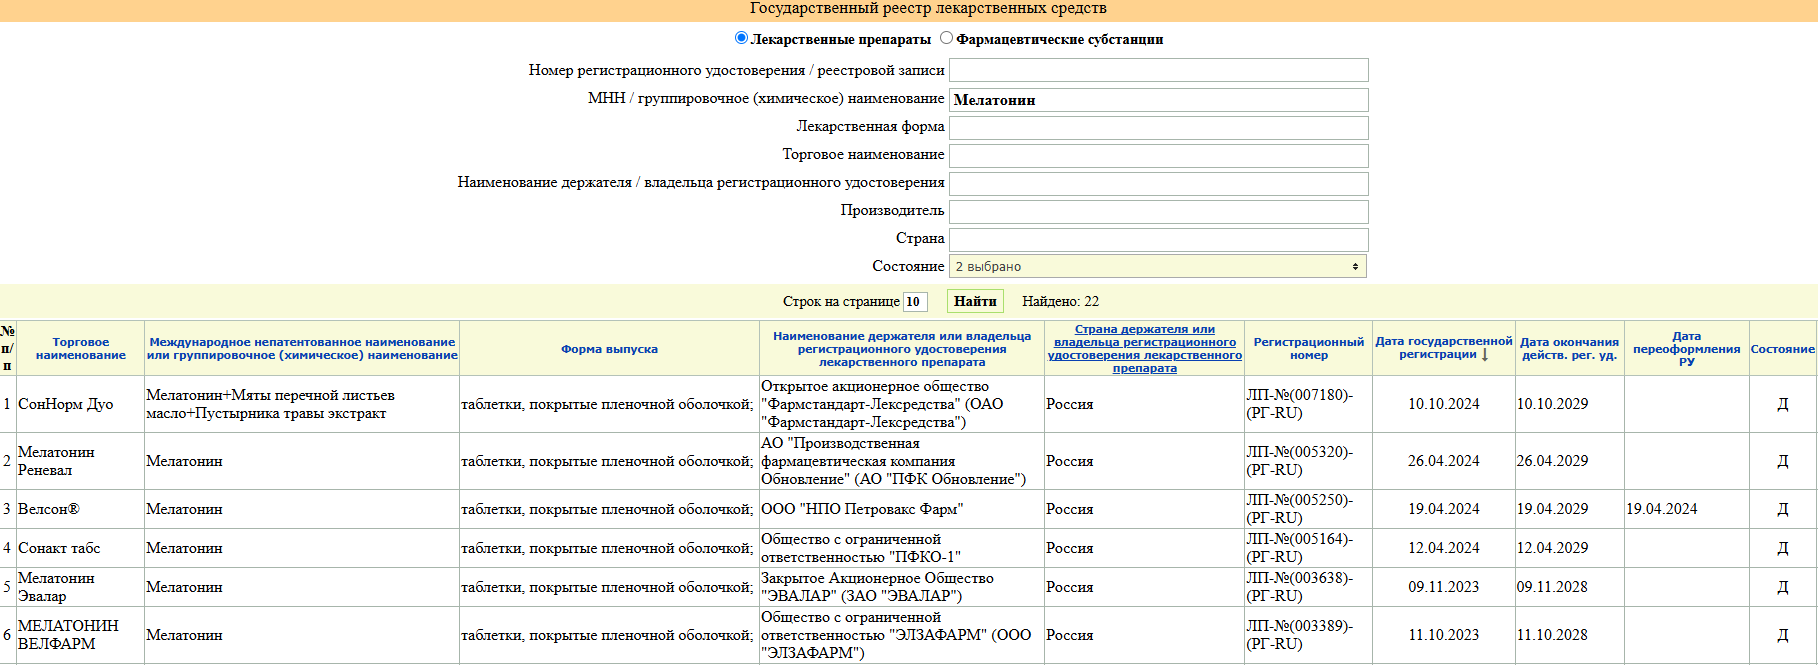Click the Найдено: 22 results count

[1060, 301]
